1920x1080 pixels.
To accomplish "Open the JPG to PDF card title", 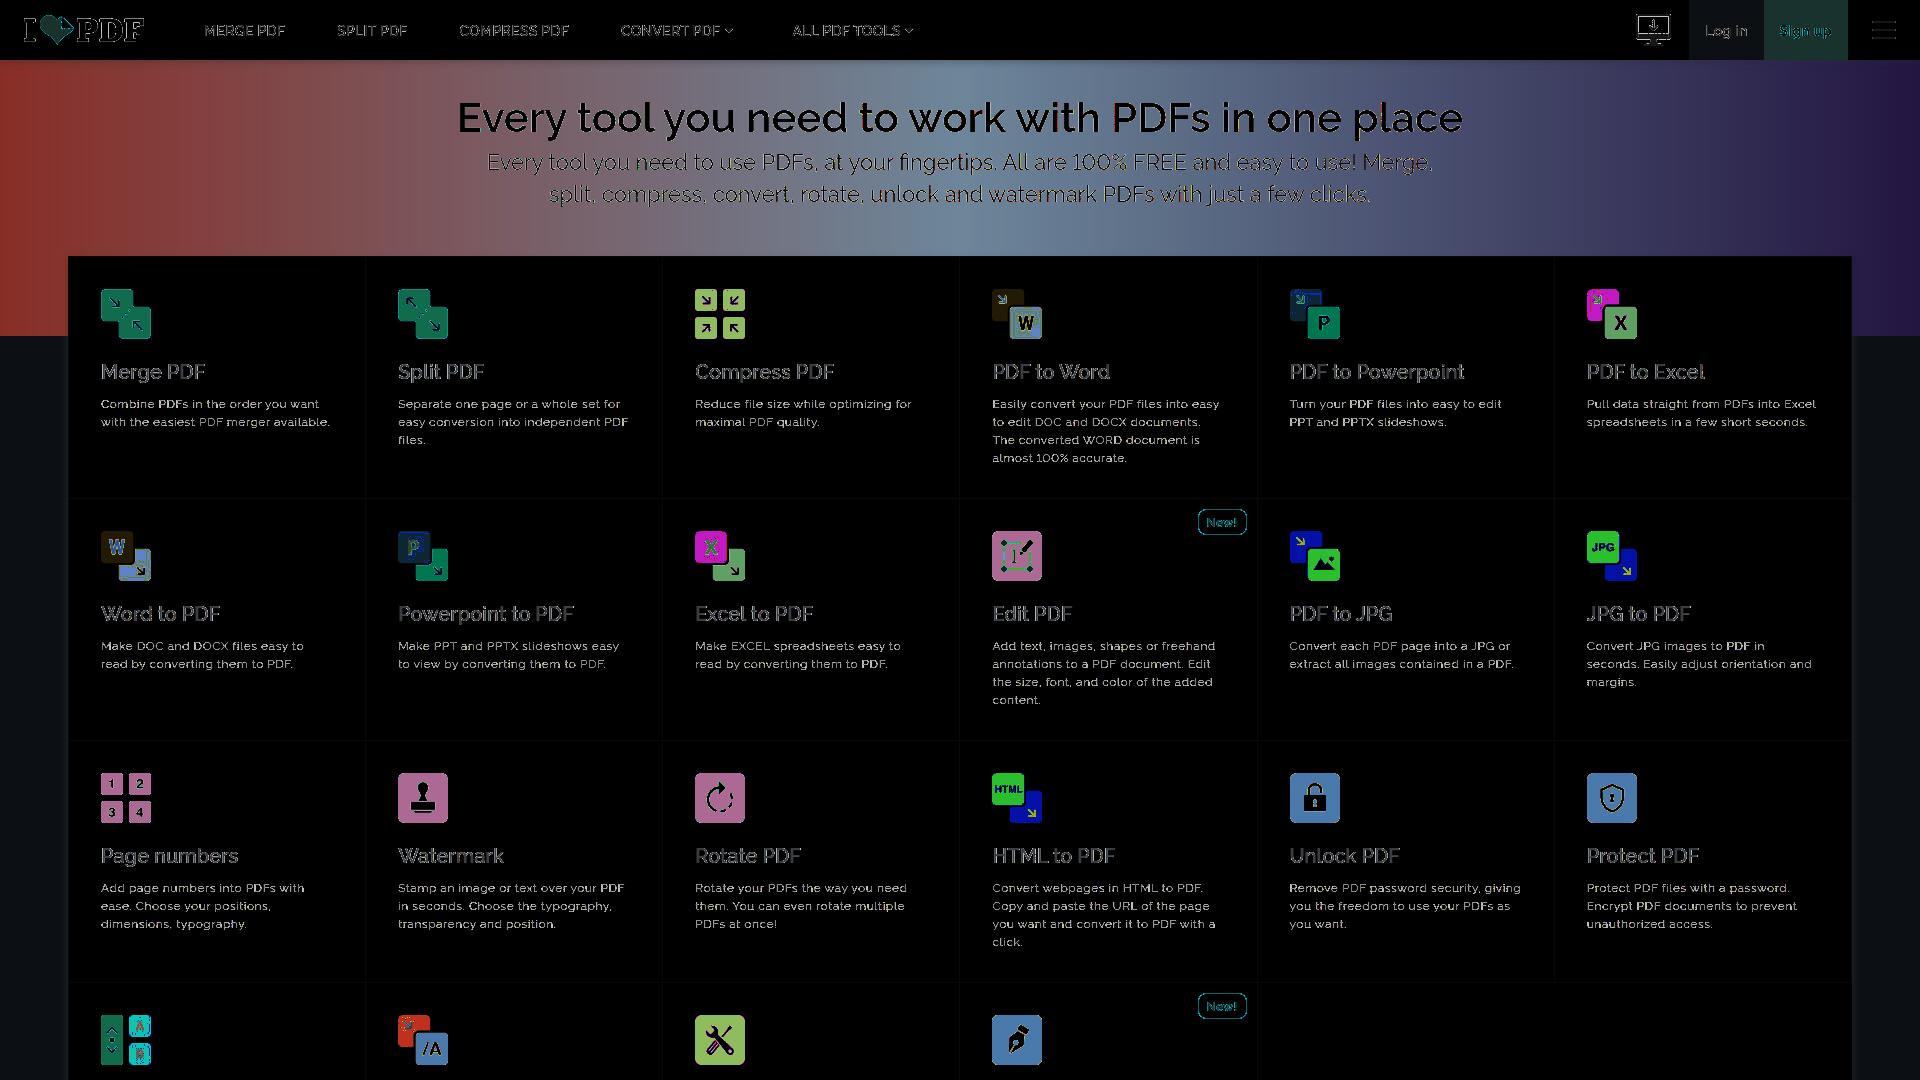I will pos(1639,614).
